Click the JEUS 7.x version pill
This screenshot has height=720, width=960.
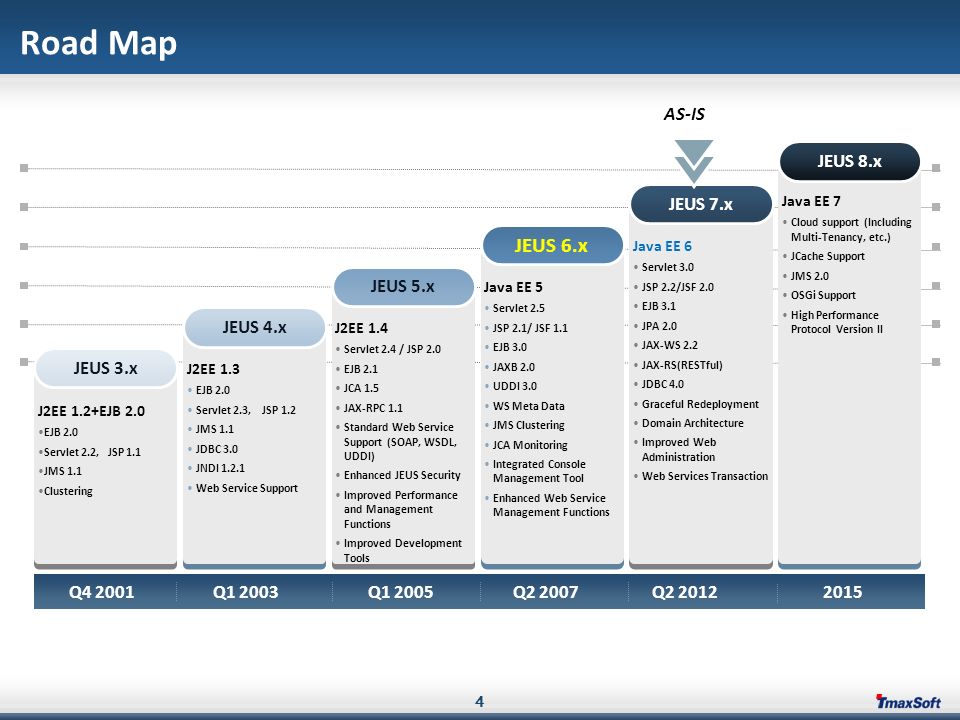pyautogui.click(x=701, y=204)
